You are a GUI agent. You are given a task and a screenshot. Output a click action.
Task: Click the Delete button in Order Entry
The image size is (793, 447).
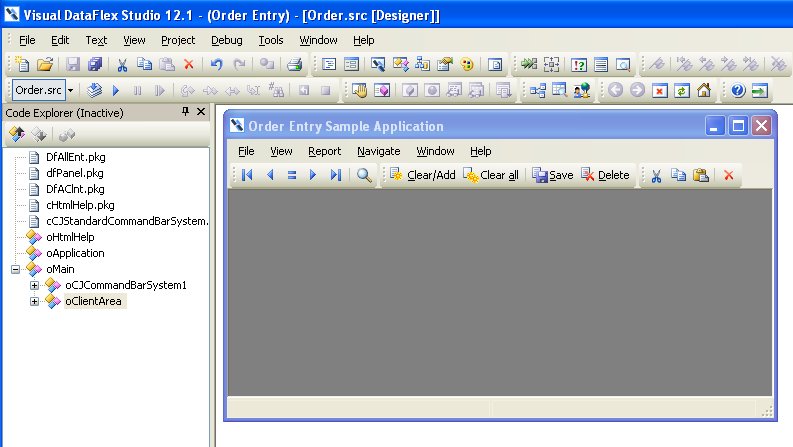[x=605, y=175]
